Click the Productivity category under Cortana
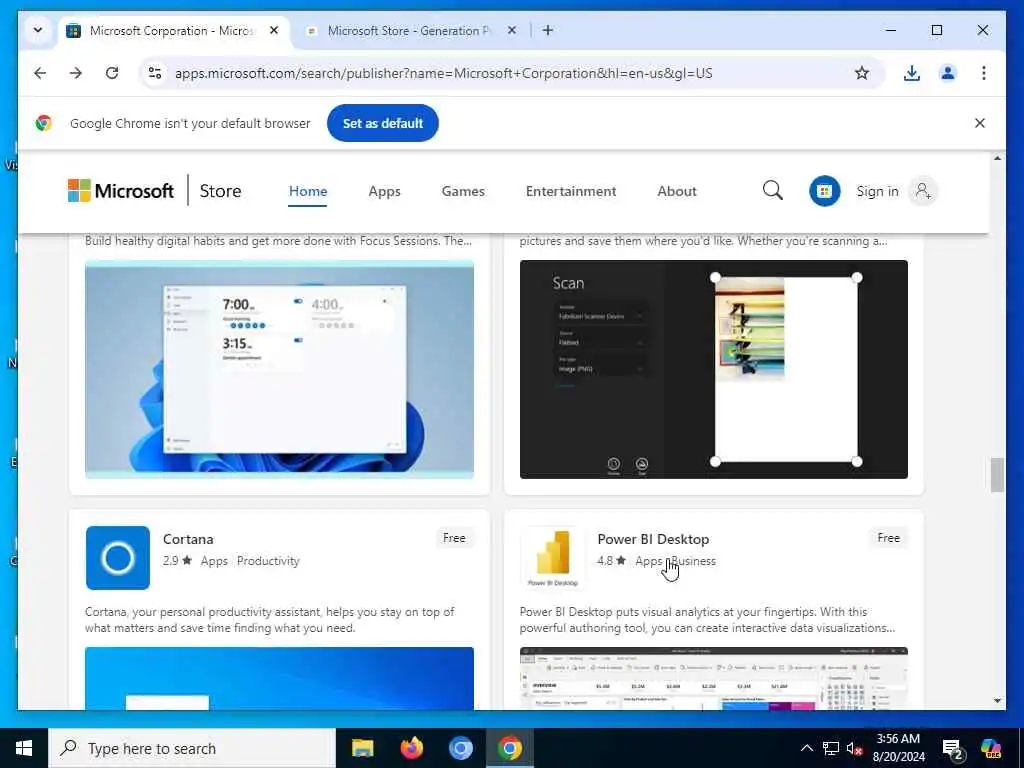 click(268, 561)
